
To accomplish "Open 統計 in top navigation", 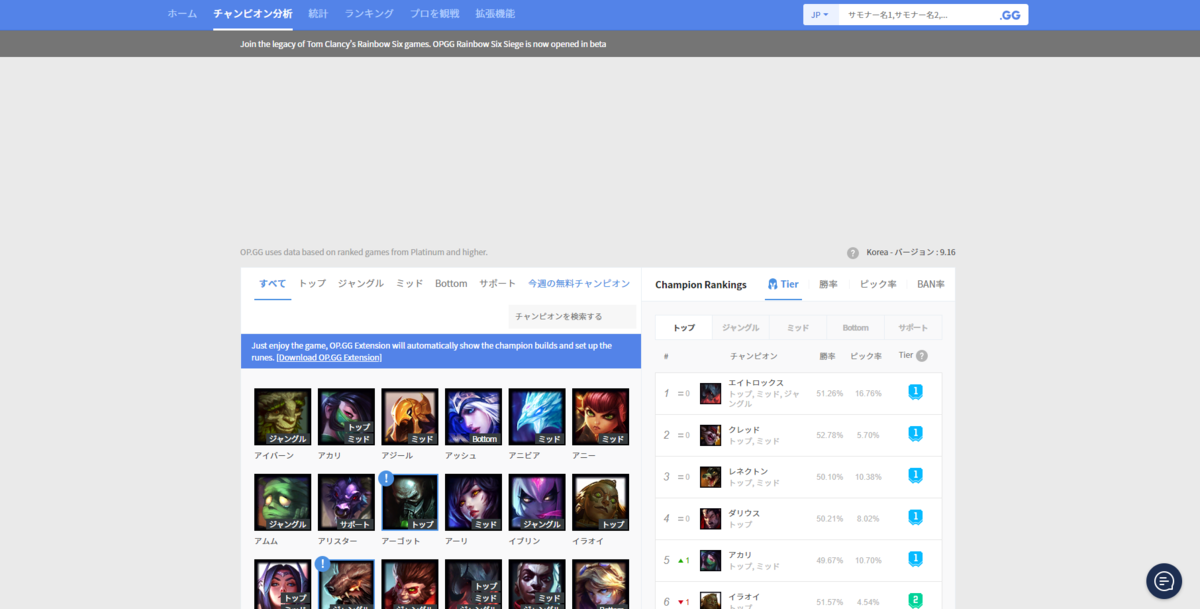I will point(318,14).
